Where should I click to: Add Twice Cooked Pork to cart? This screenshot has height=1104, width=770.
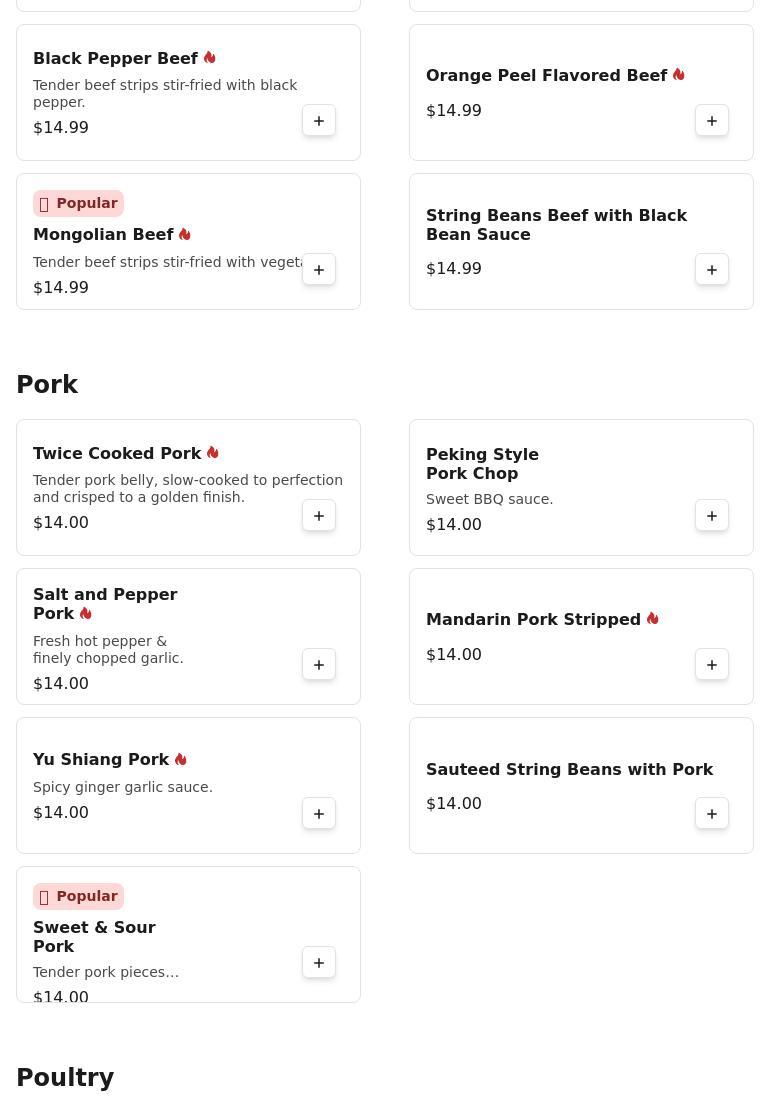[319, 516]
